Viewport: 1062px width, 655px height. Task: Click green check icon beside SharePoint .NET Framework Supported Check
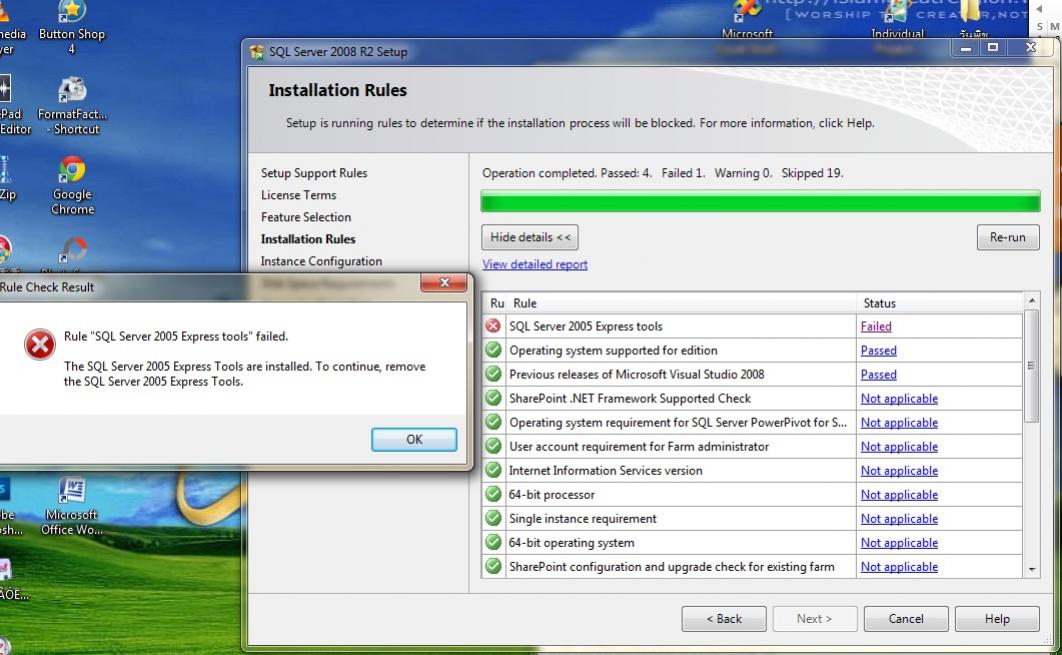[493, 398]
